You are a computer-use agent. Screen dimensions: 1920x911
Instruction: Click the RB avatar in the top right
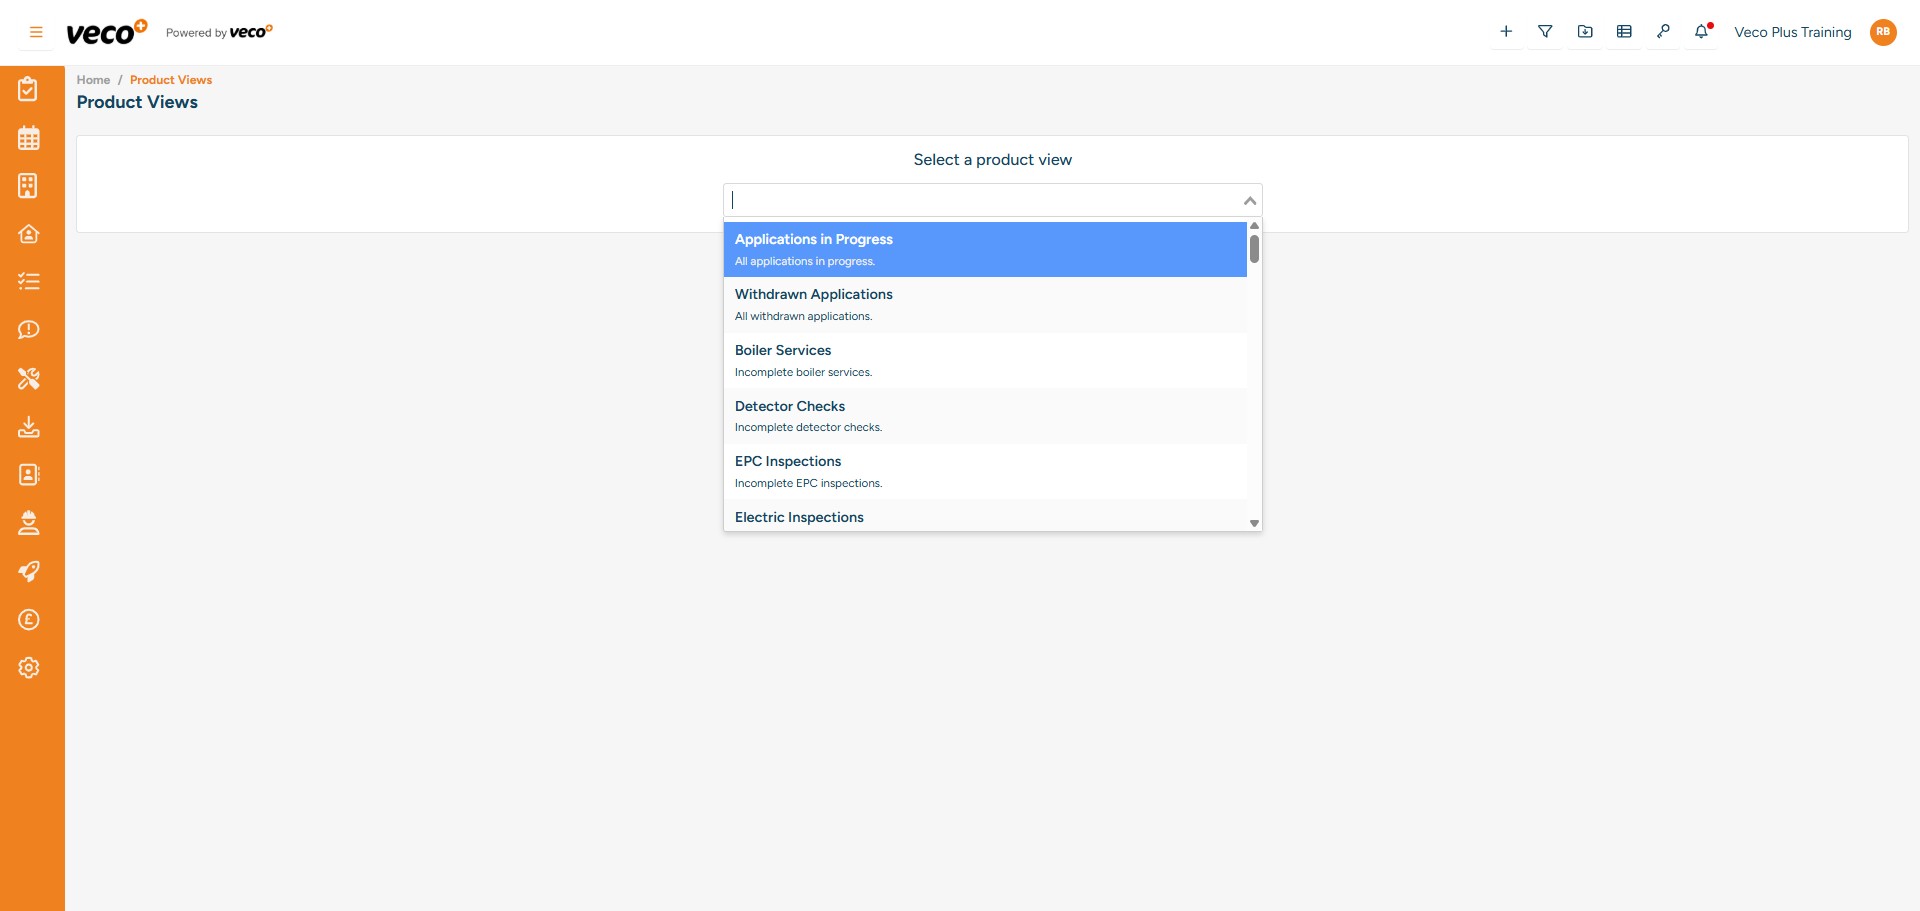point(1884,32)
